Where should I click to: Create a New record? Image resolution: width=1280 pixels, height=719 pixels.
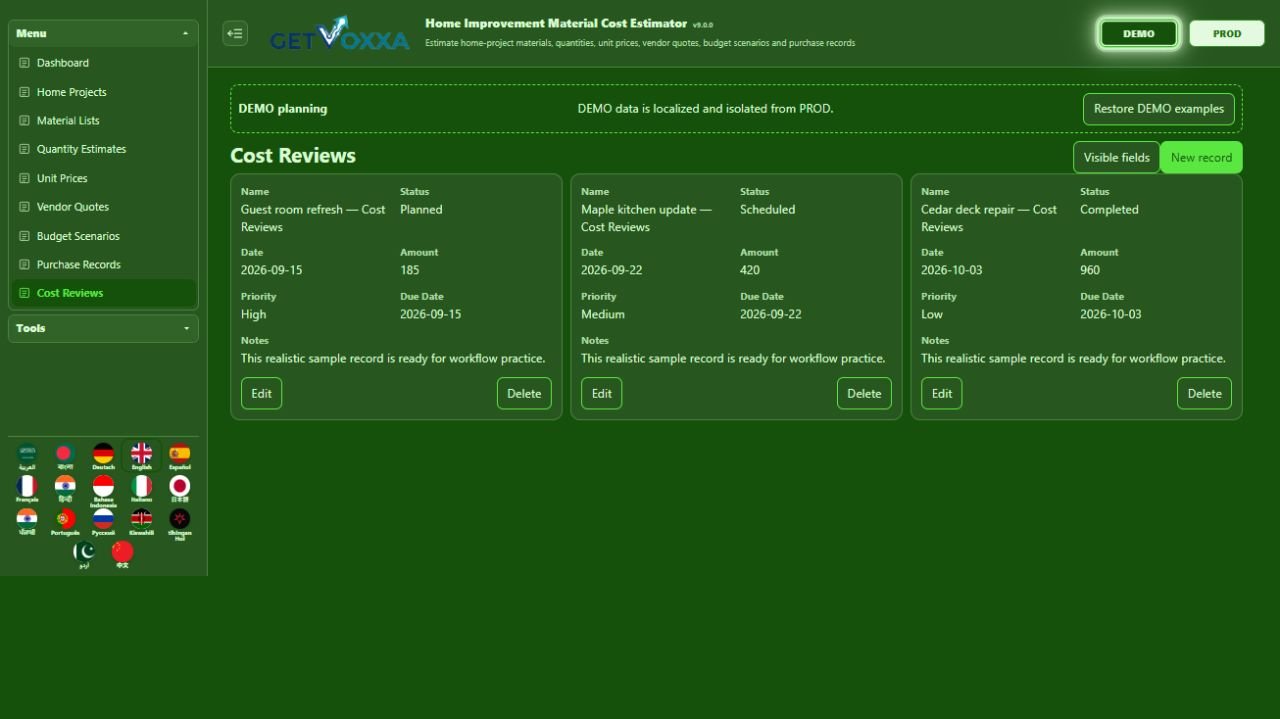pos(1201,157)
